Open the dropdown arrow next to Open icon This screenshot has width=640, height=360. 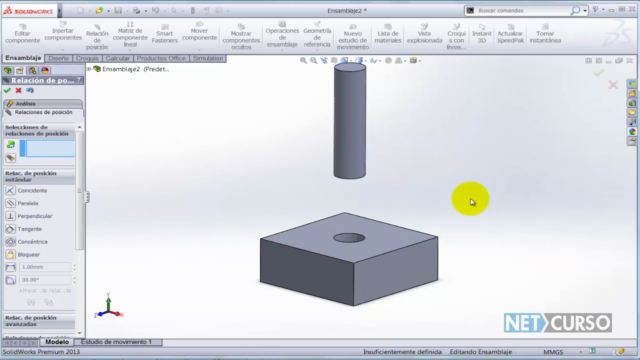(108, 11)
